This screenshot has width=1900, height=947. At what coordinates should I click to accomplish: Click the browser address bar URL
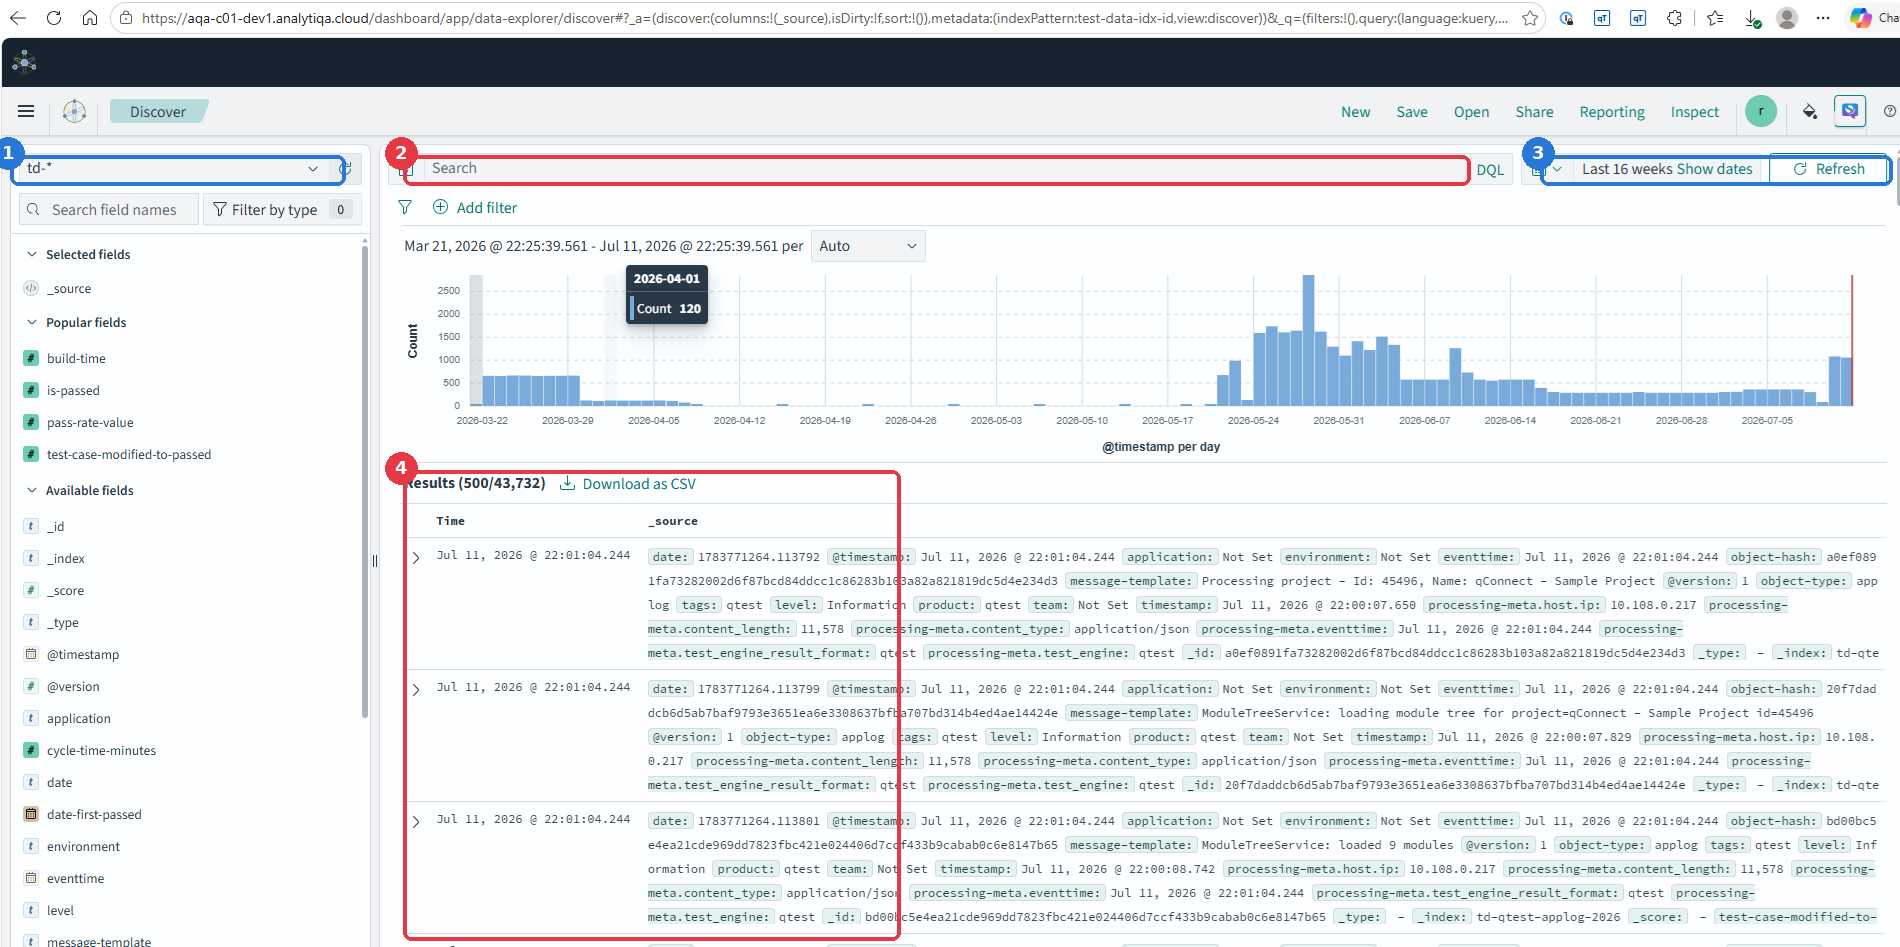pos(825,18)
